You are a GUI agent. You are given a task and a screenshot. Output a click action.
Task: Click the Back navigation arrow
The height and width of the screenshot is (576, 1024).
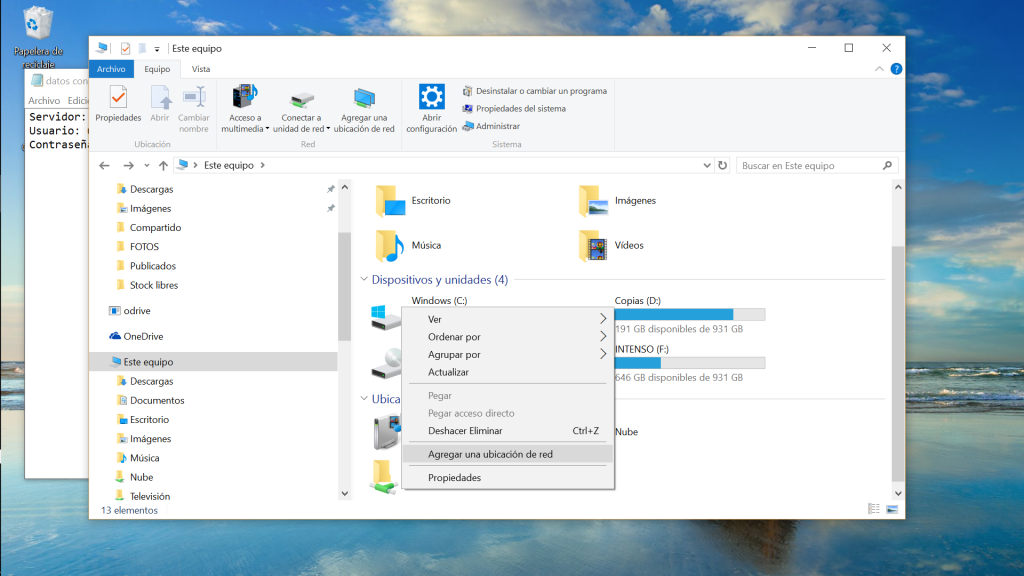105,165
